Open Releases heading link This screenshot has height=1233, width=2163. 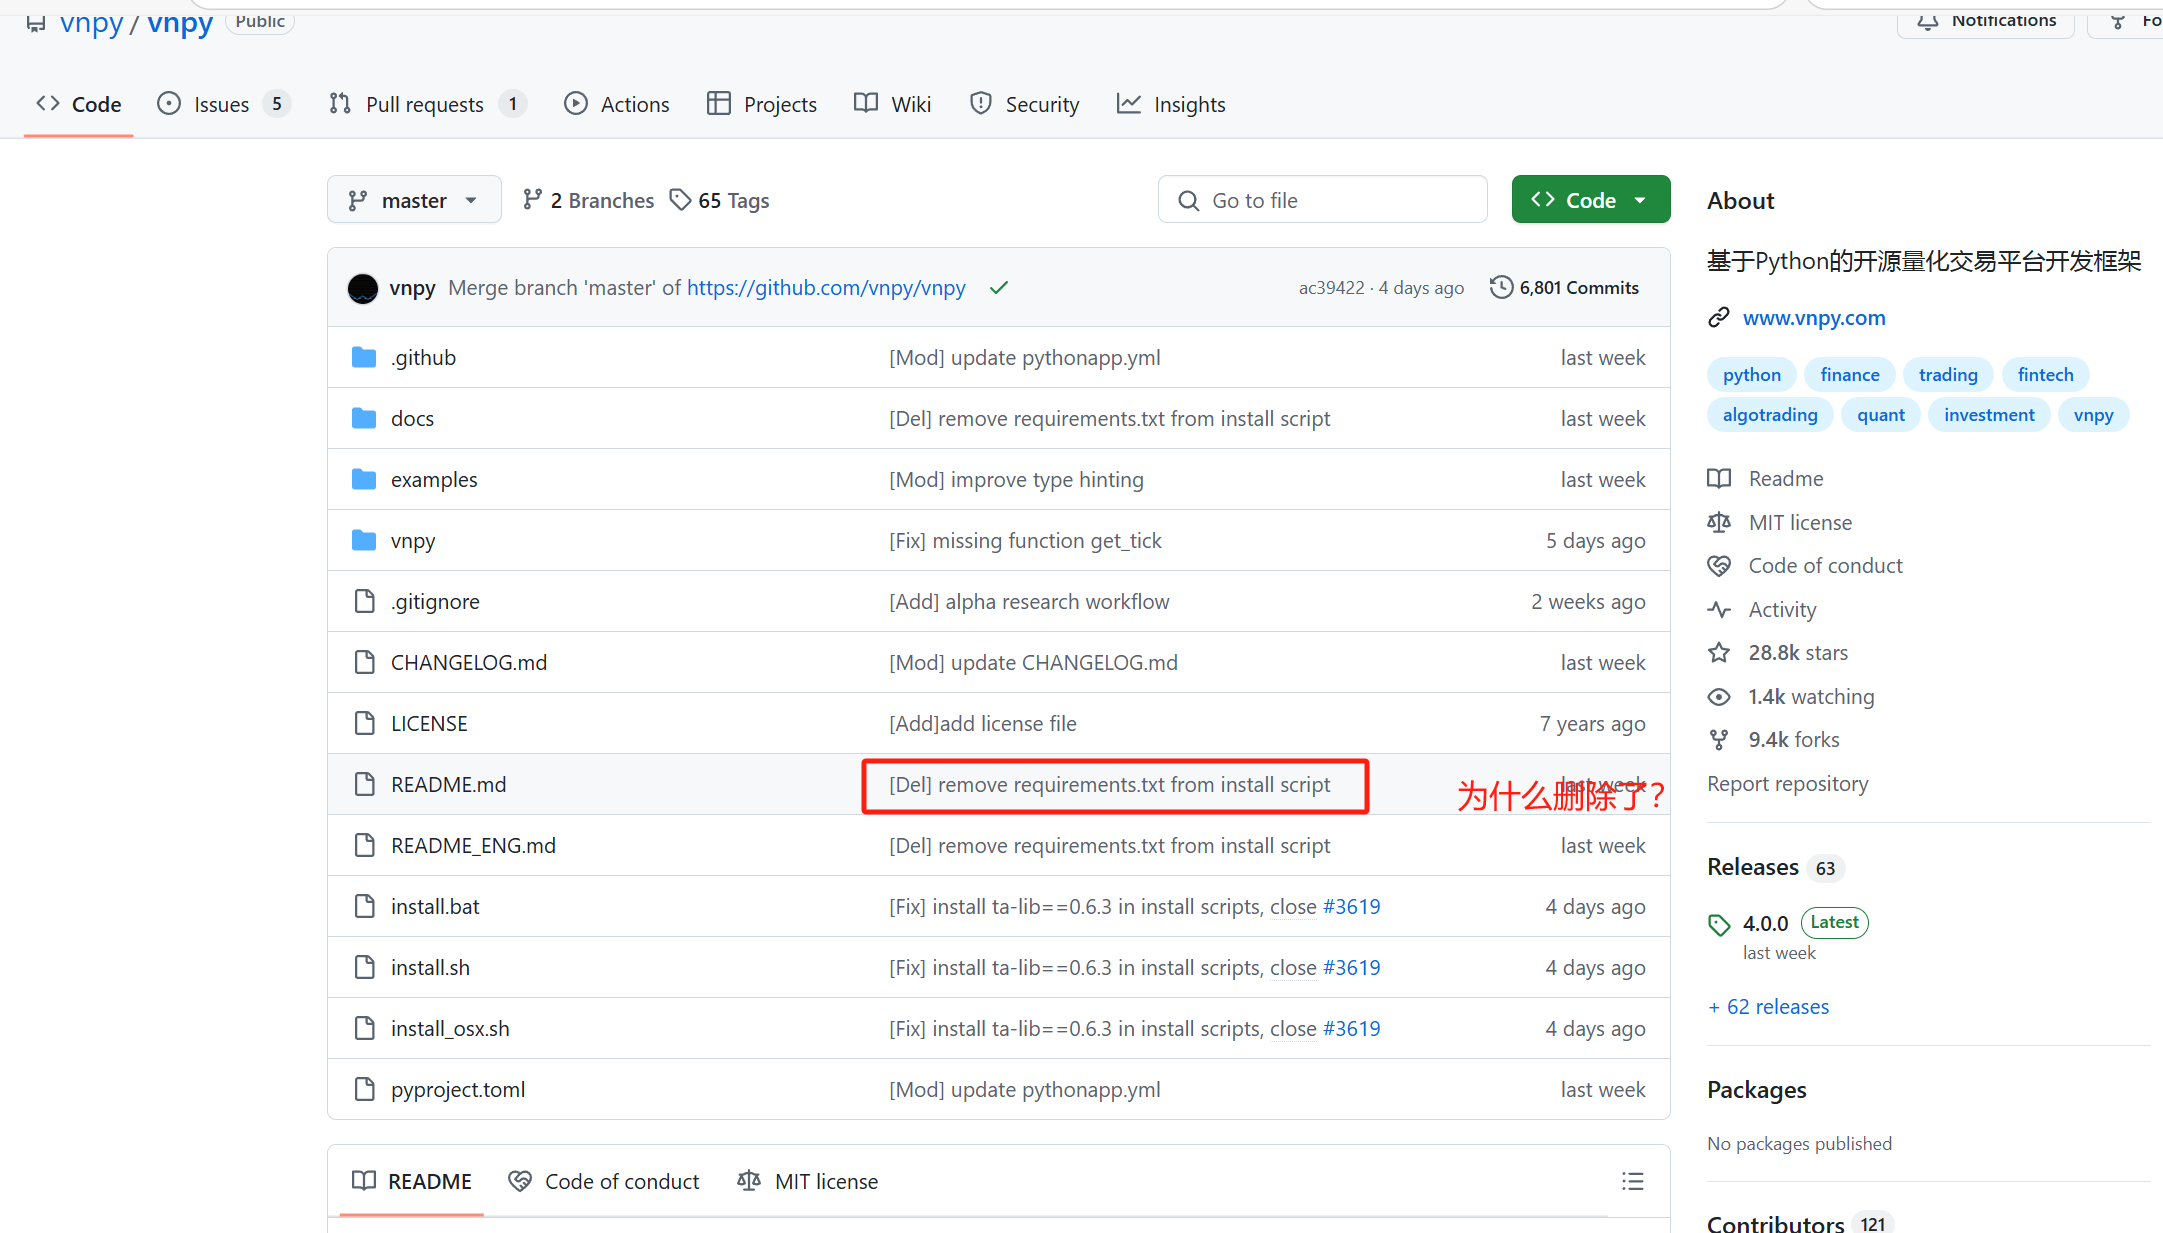[1752, 867]
